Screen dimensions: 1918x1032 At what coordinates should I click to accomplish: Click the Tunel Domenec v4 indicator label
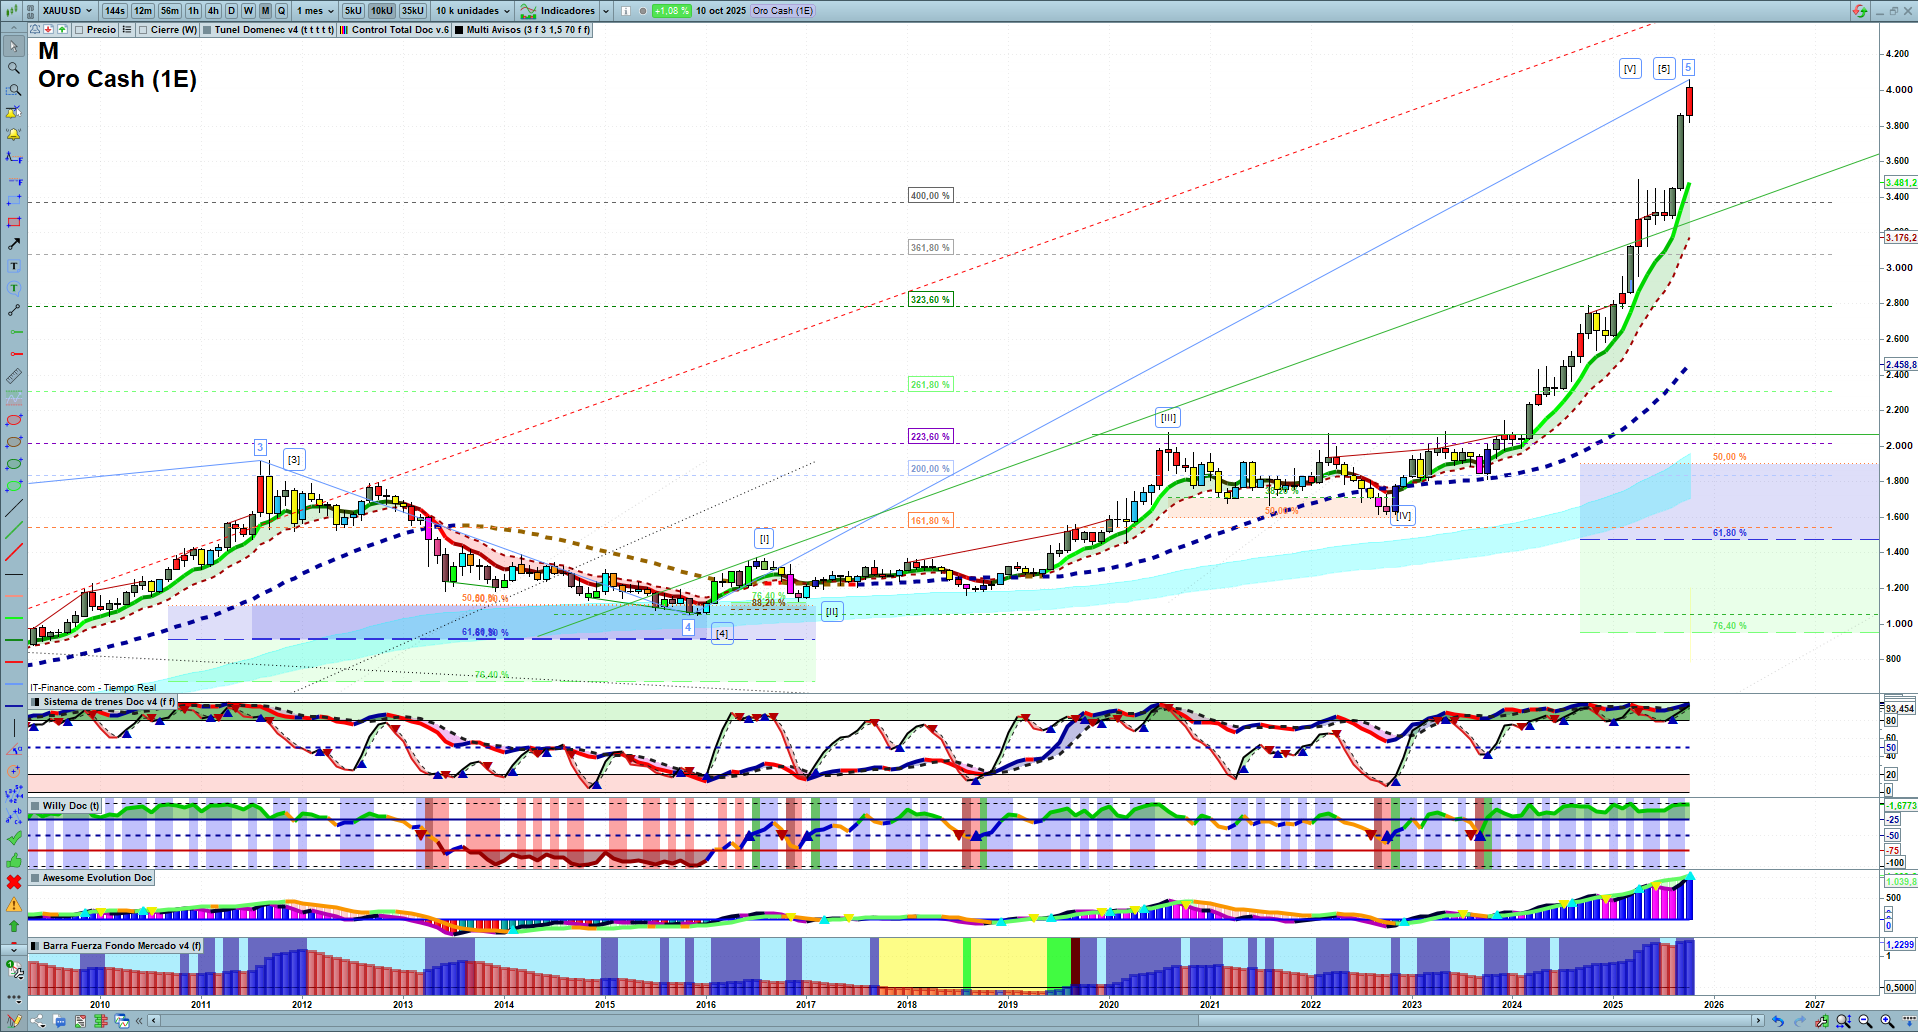coord(273,30)
